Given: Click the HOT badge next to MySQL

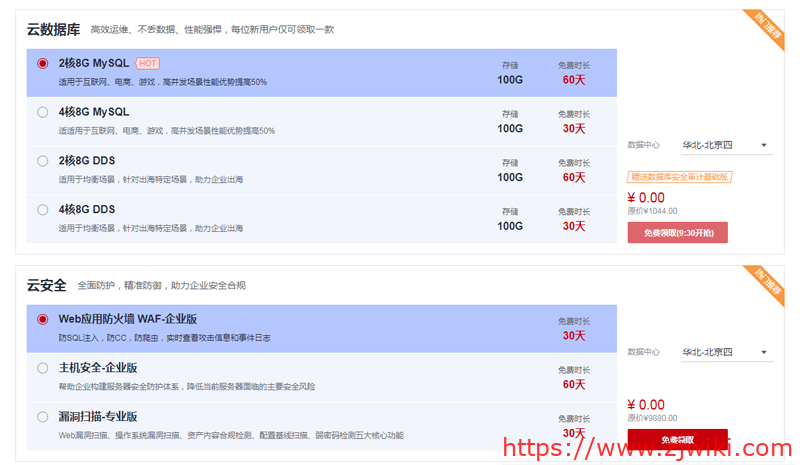Looking at the screenshot, I should (147, 63).
